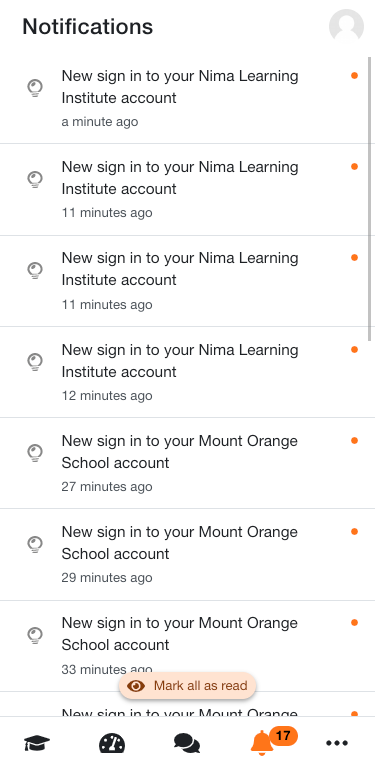Image resolution: width=375 pixels, height=770 pixels.
Task: Click the notifications list scrollbar
Action: tap(371, 199)
